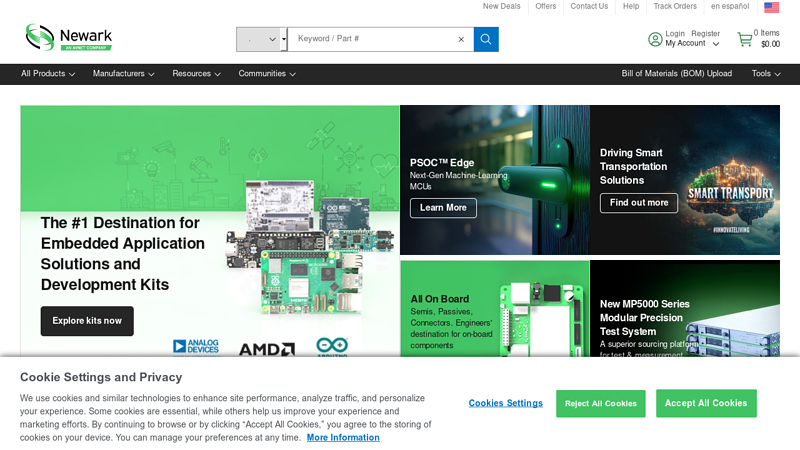Image resolution: width=800 pixels, height=450 pixels.
Task: Clear the search field with X icon
Action: (x=461, y=40)
